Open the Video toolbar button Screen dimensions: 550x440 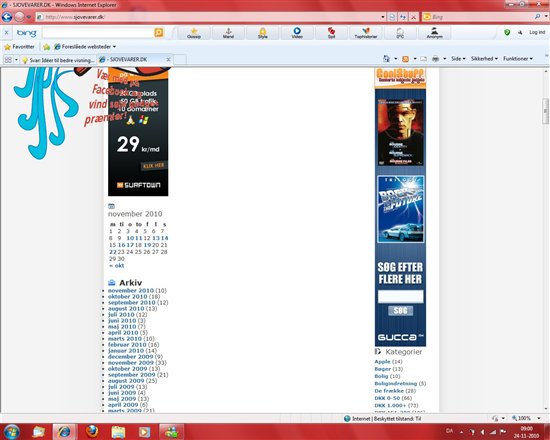point(297,33)
